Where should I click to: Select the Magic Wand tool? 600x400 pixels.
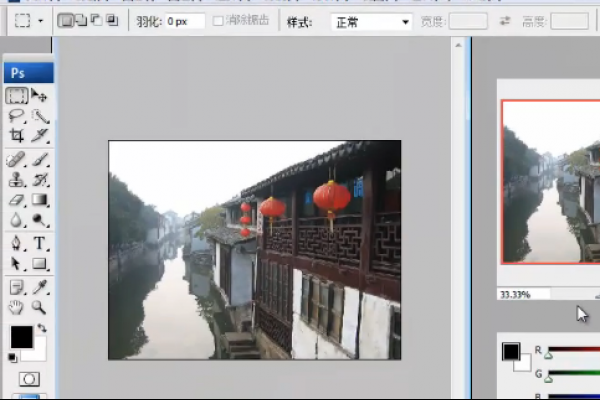click(40, 116)
